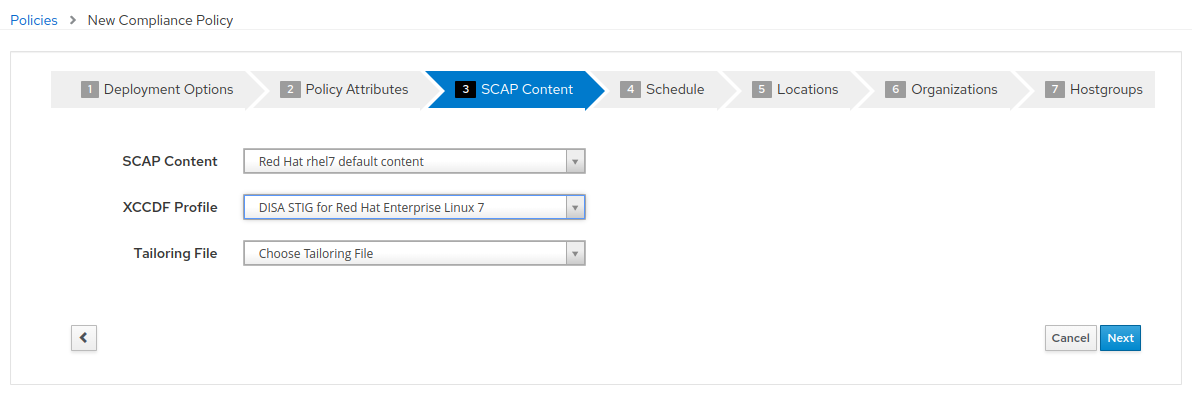Screen dimensions: 1192x396
Task: Click the step number 7 badge
Action: click(1054, 90)
